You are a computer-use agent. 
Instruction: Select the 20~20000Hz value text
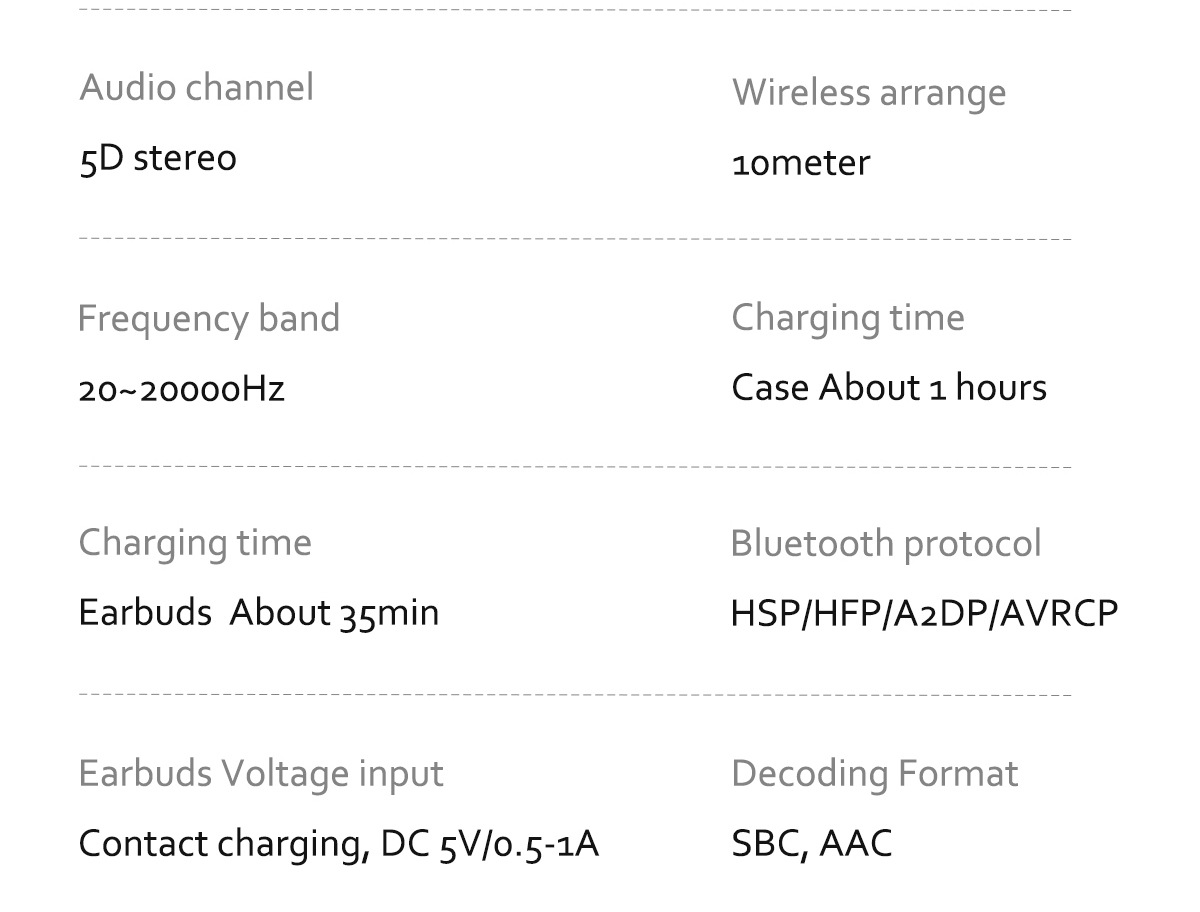click(x=182, y=389)
